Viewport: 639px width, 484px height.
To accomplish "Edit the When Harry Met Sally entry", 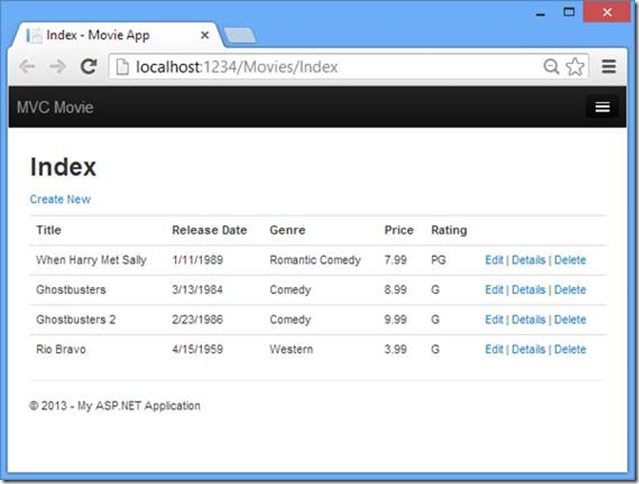I will 494,260.
